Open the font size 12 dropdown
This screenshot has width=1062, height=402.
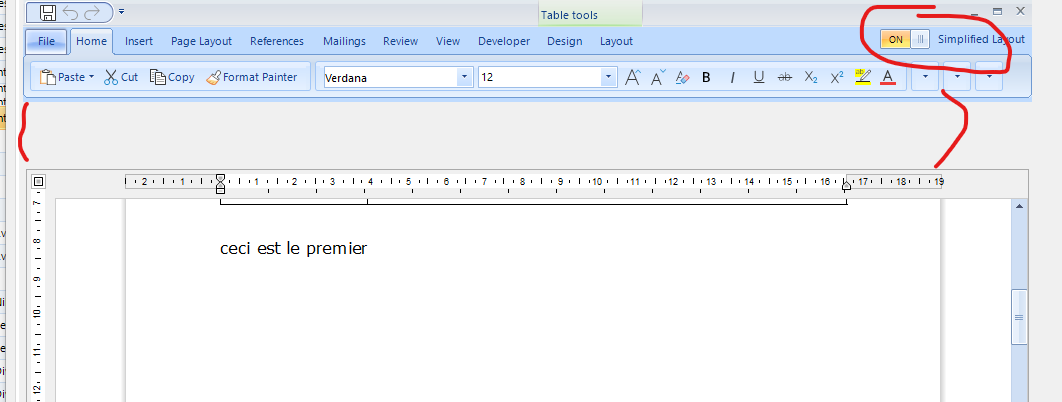click(x=608, y=77)
